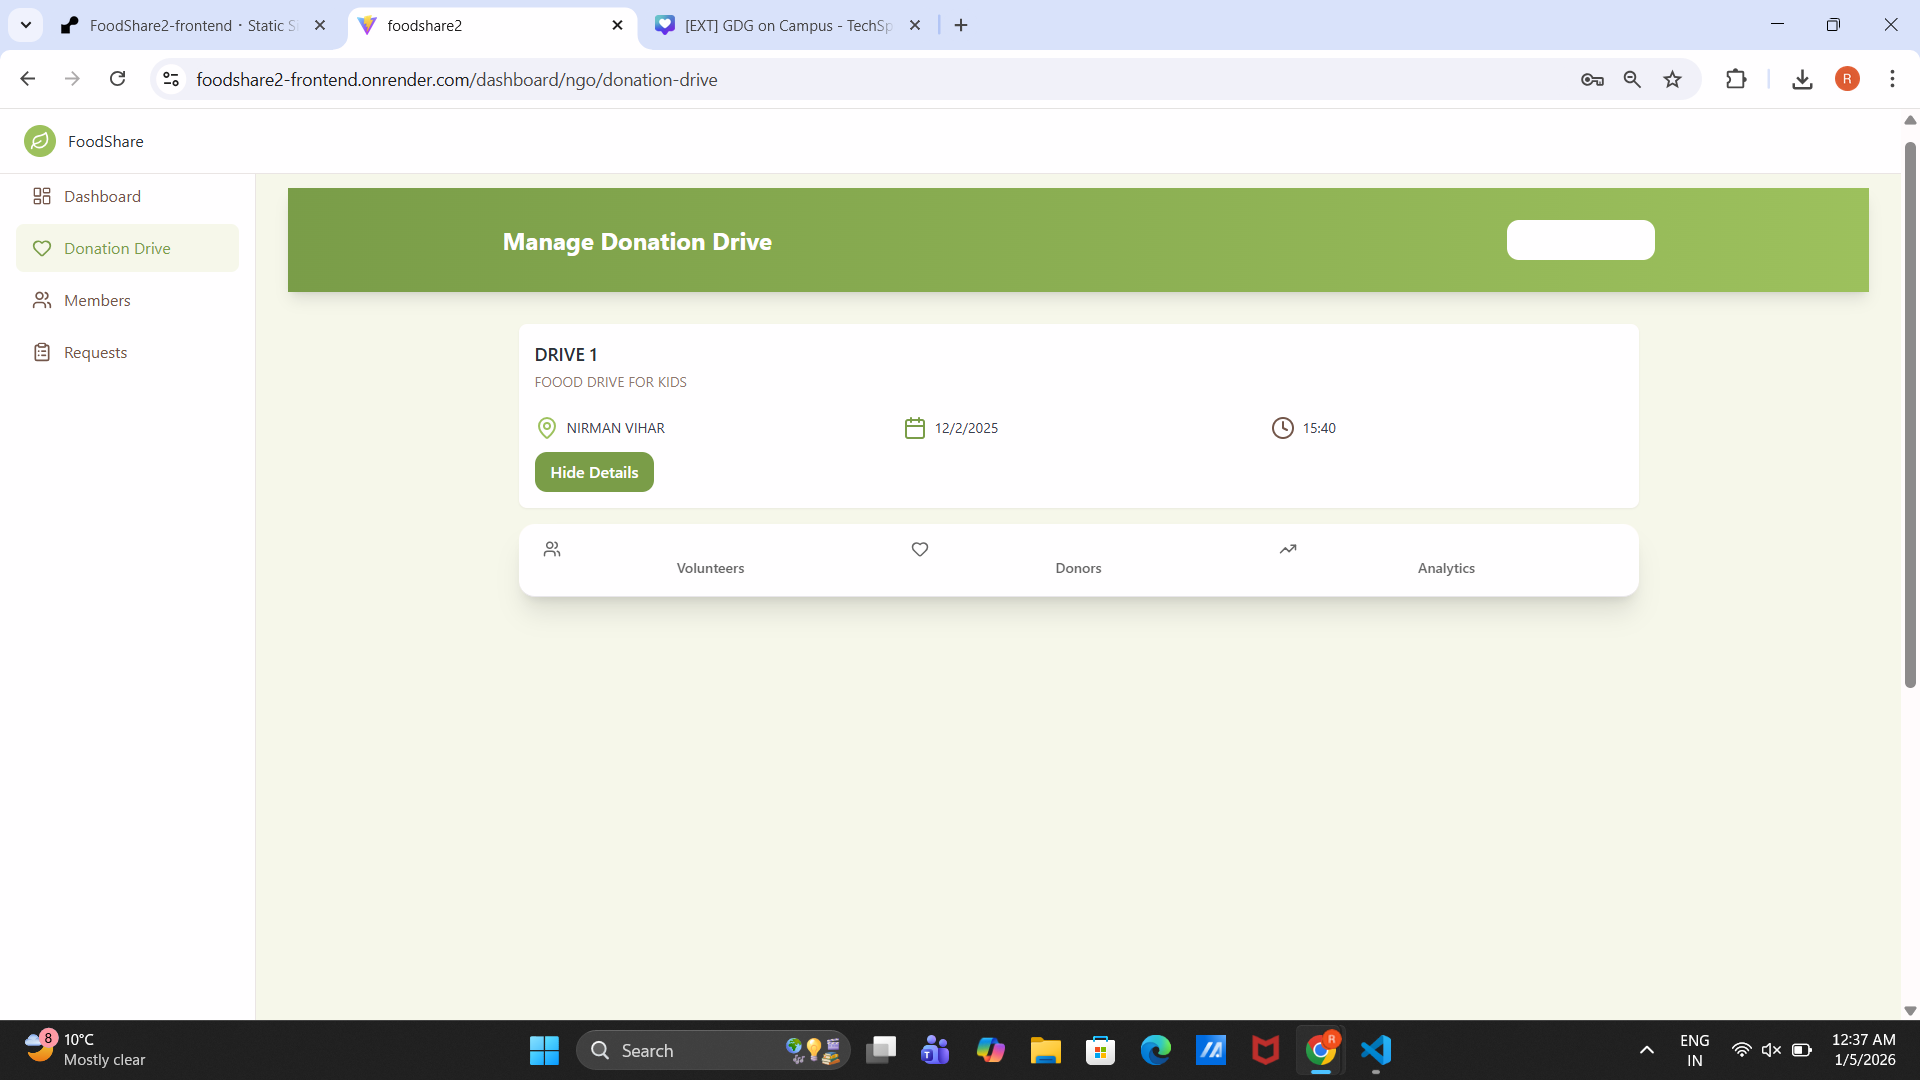Click the location pin icon beside NIRMAN VIHAR
This screenshot has height=1080, width=1920.
547,428
